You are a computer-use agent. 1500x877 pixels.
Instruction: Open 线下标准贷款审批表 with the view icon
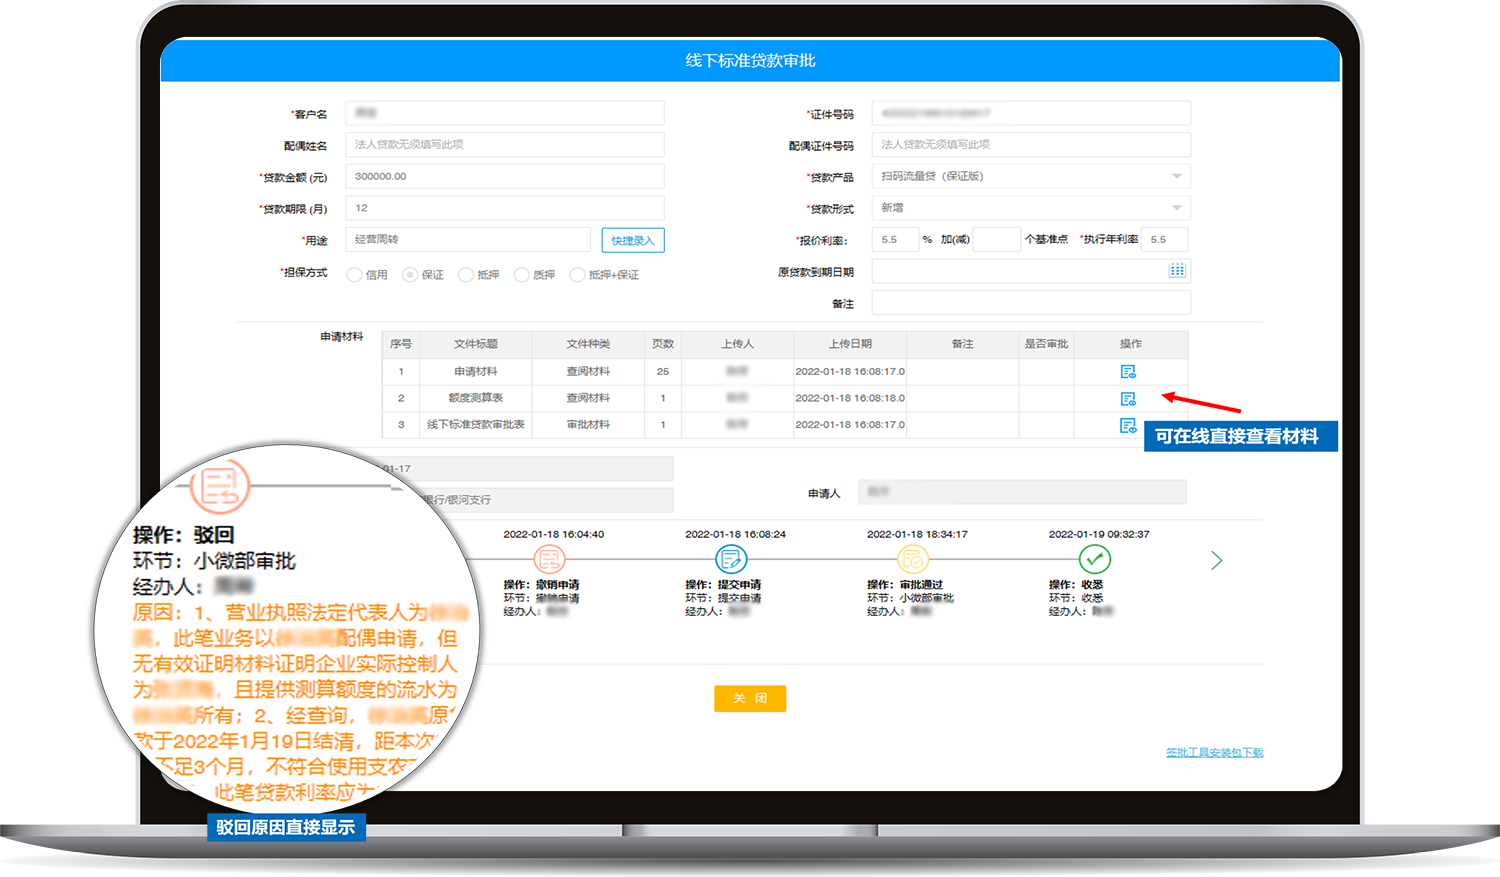click(x=1128, y=424)
